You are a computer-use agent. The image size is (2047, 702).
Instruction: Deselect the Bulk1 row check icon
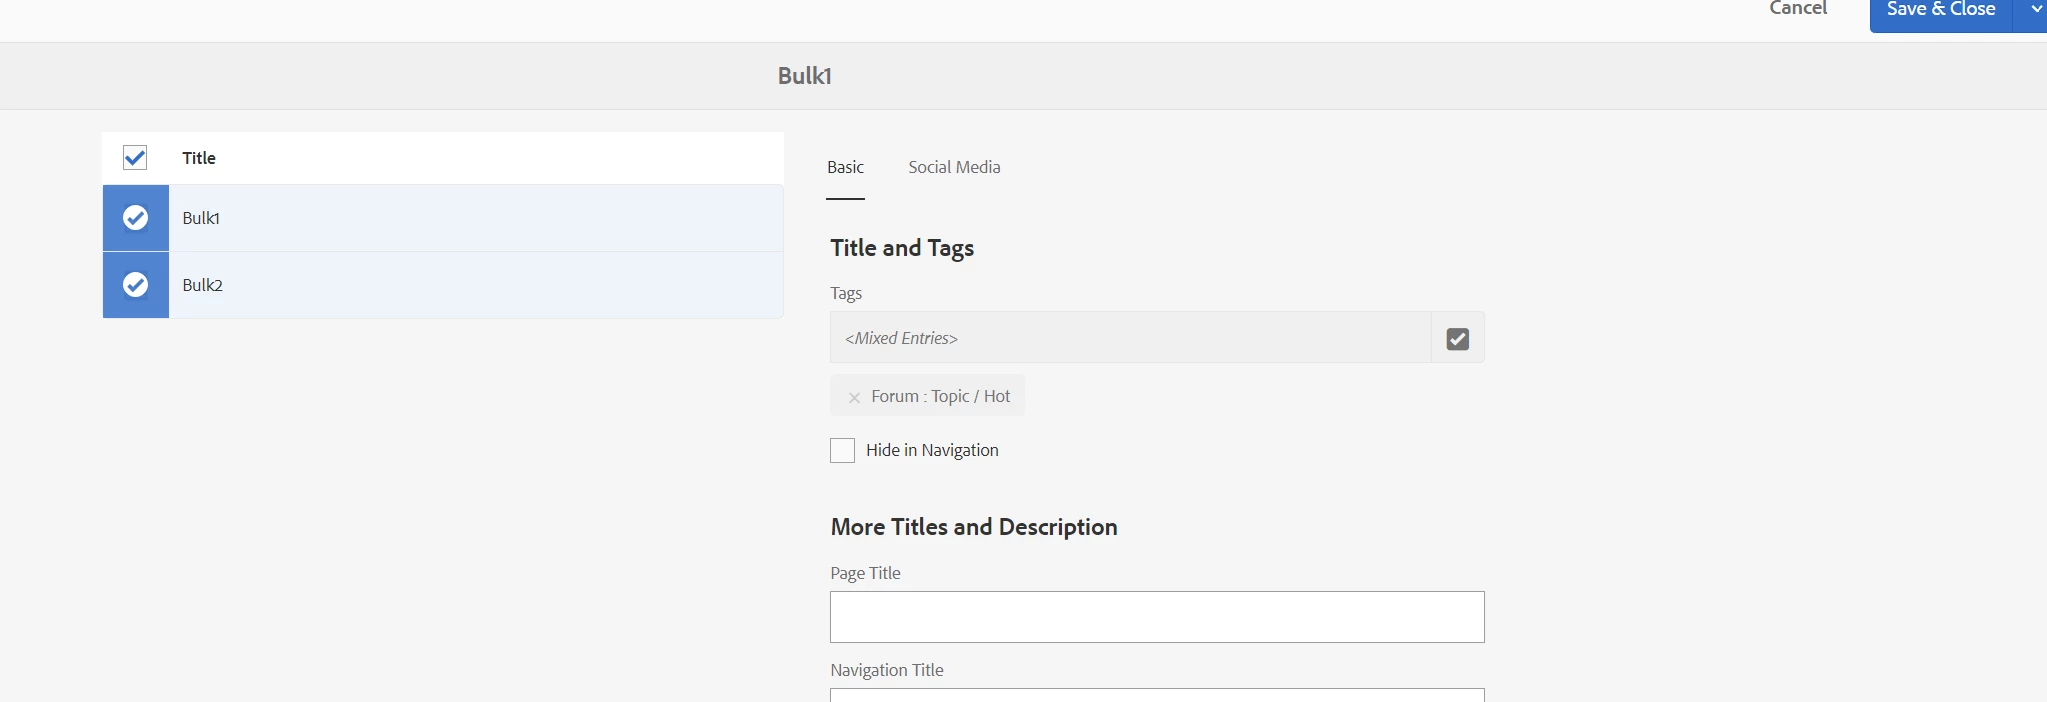[x=136, y=218]
